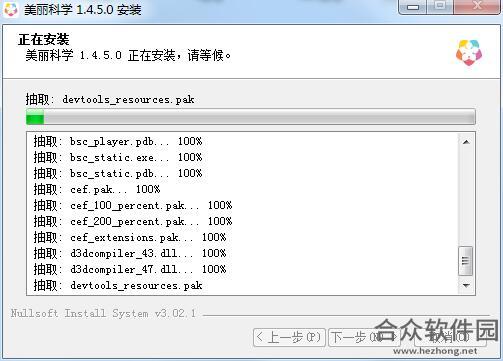Image resolution: width=503 pixels, height=361 pixels.
Task: Click the window title 美丽科学 1.4.5.0 安装
Action: click(x=83, y=9)
